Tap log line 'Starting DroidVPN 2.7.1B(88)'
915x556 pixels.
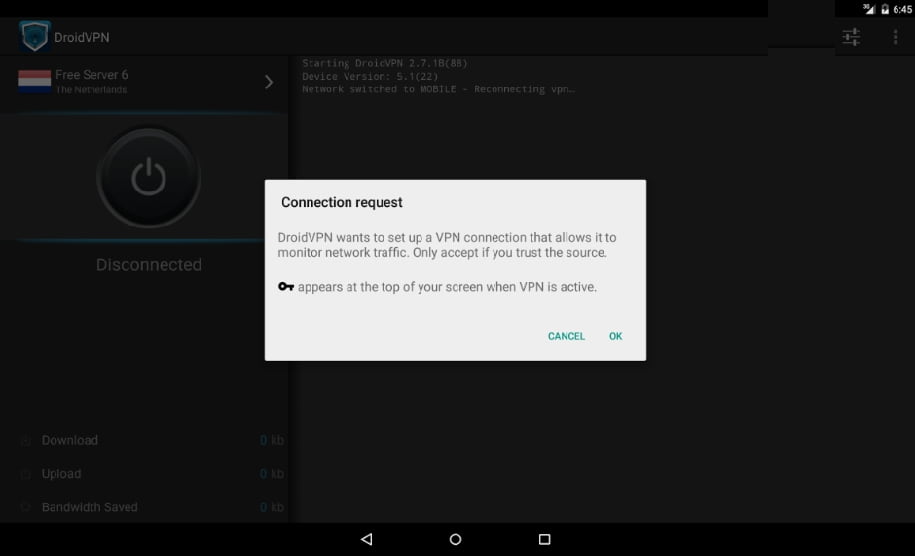tap(385, 63)
